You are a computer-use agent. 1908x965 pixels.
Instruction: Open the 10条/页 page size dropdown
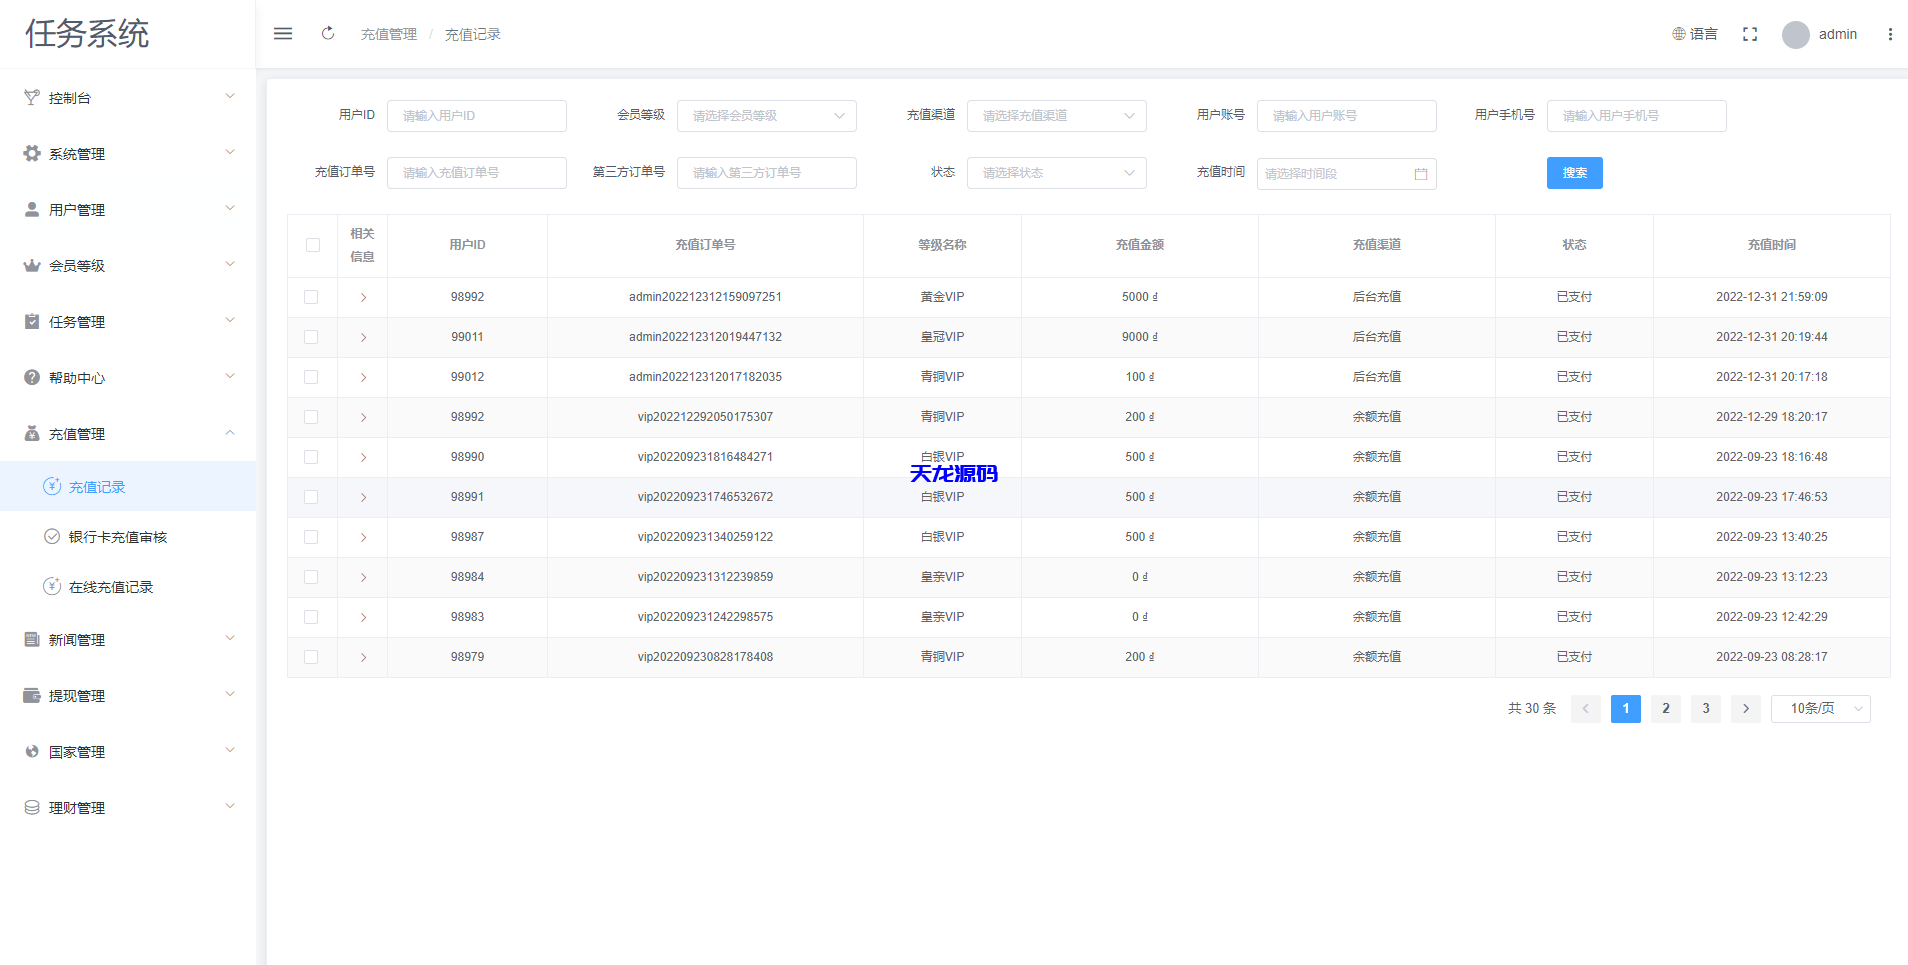(1821, 709)
